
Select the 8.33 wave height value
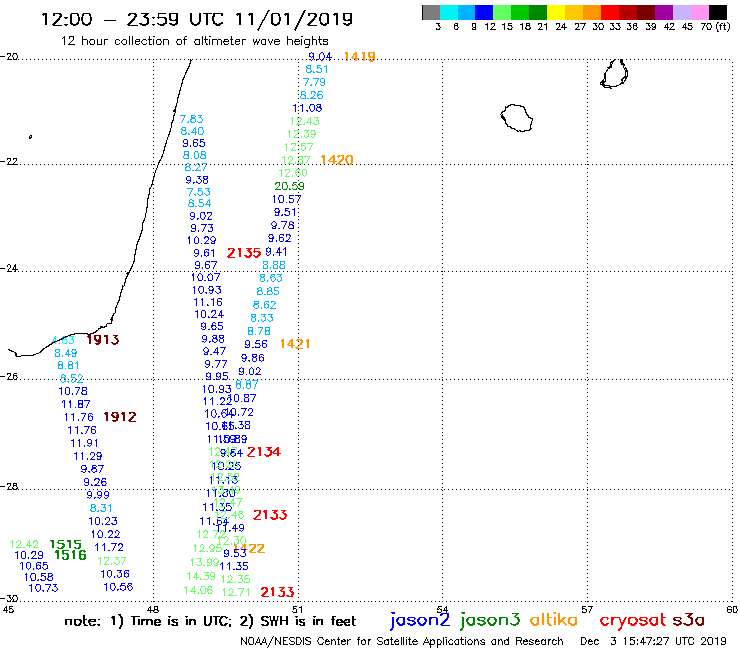coord(261,318)
